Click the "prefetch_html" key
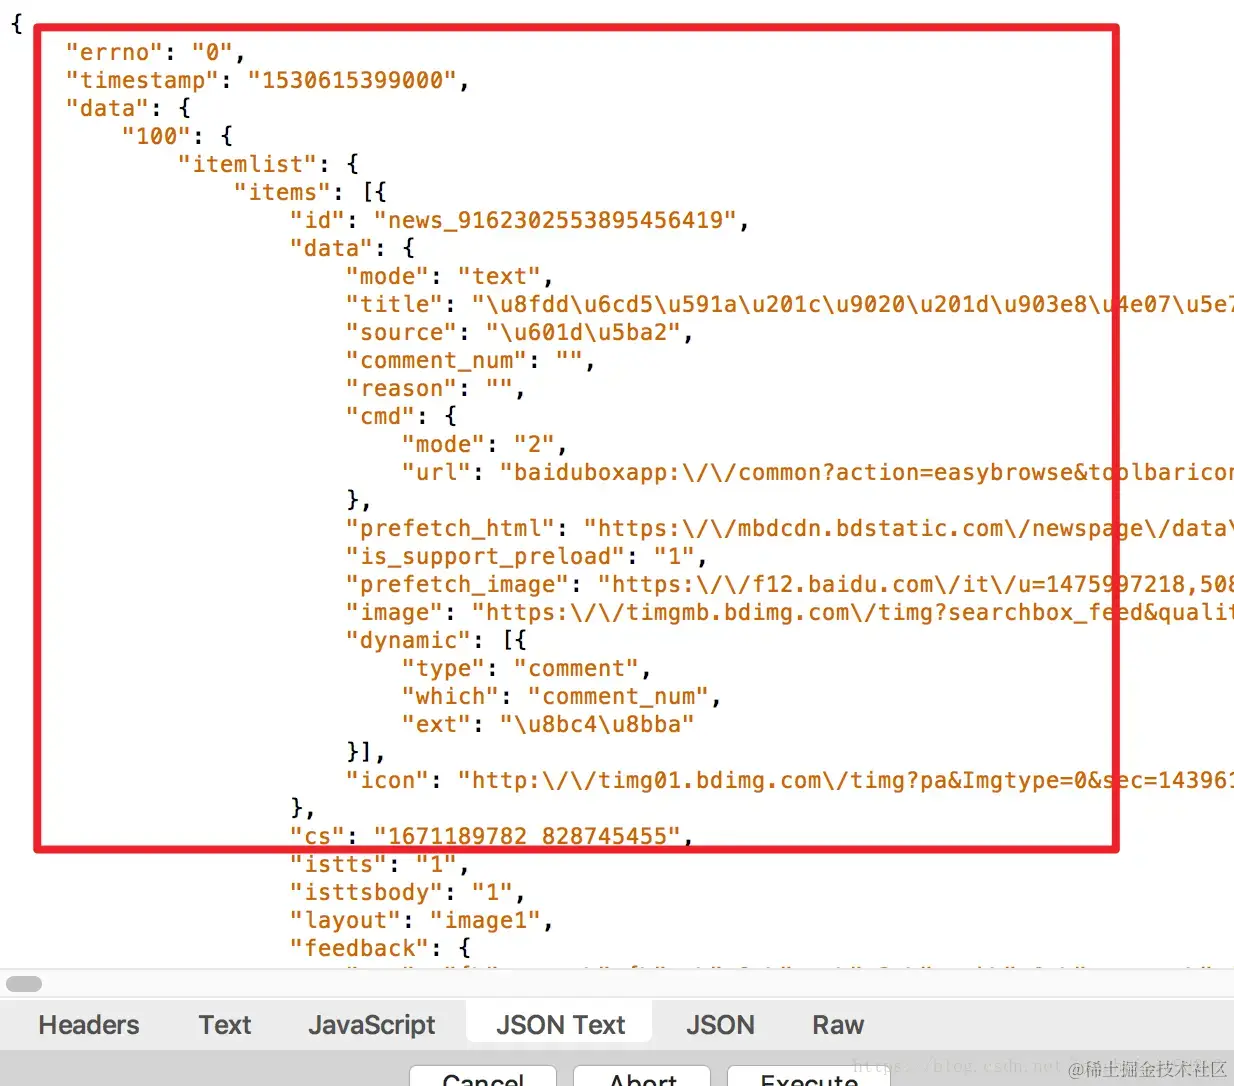The width and height of the screenshot is (1234, 1086). 450,528
